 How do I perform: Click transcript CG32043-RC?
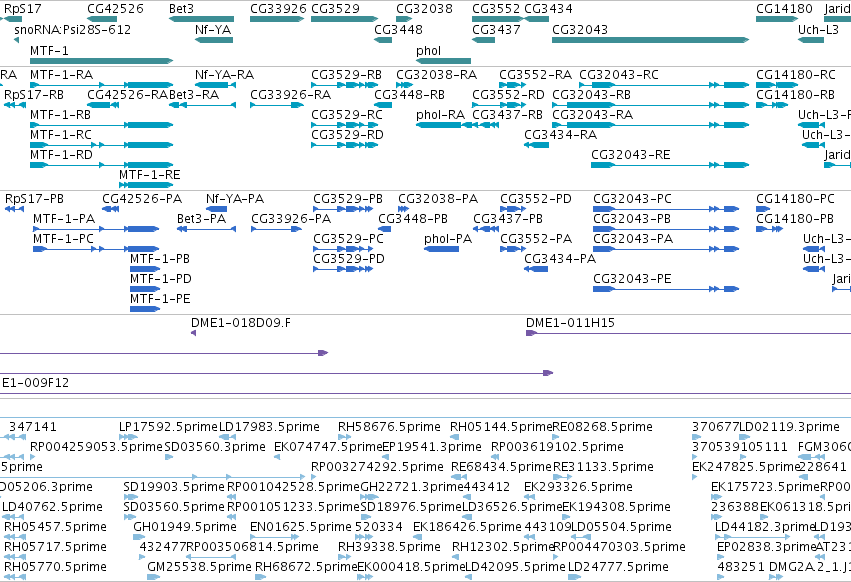[619, 75]
